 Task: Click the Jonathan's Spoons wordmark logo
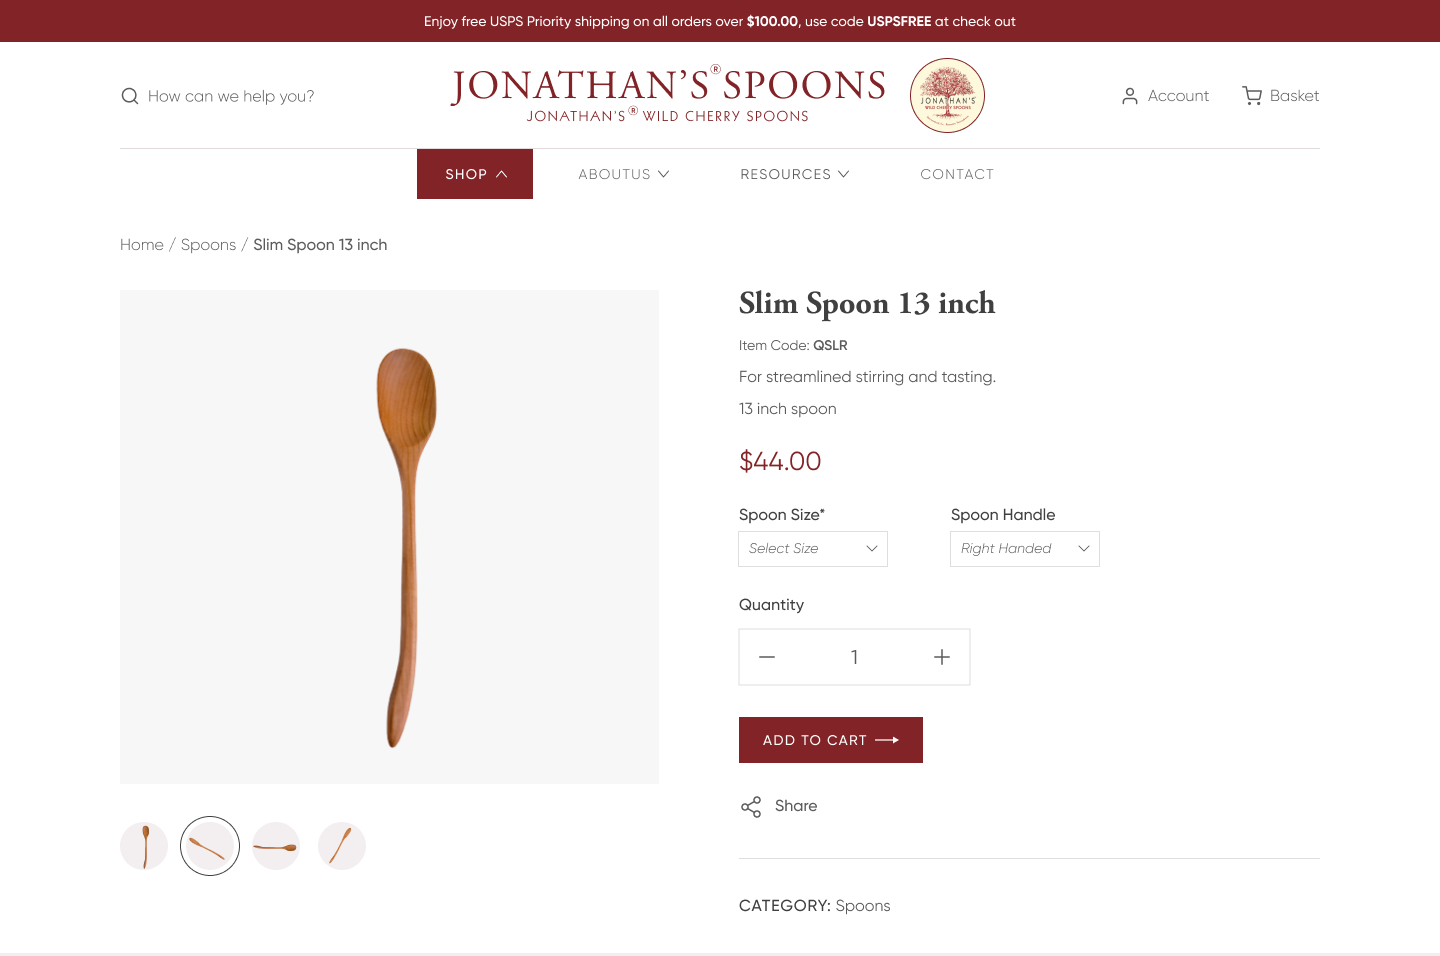(668, 95)
